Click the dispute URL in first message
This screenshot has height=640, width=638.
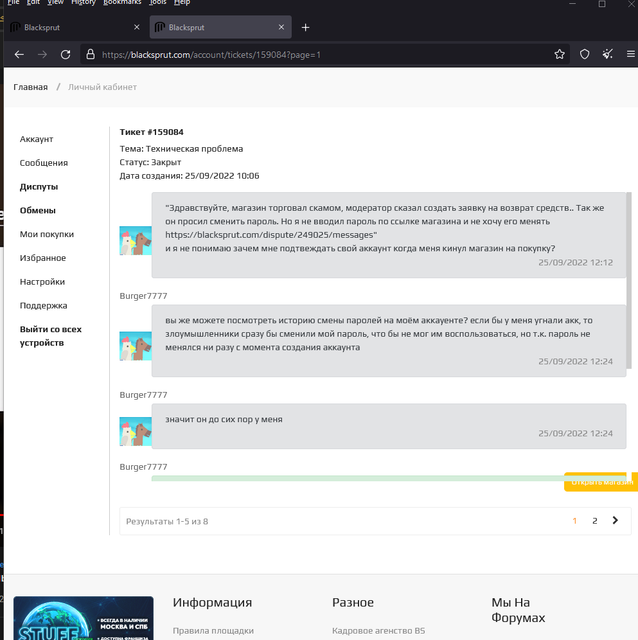pos(271,235)
